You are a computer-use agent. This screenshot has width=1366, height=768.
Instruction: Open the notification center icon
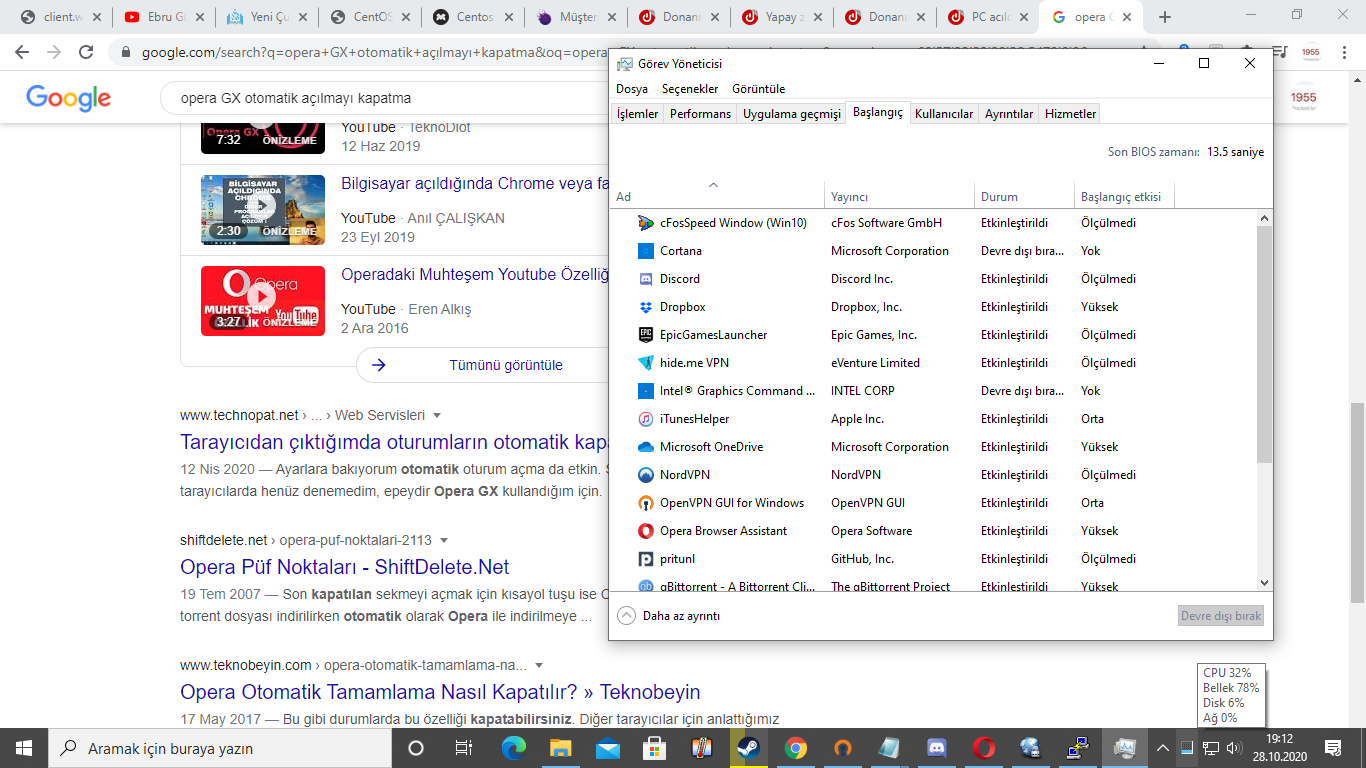pos(1332,748)
